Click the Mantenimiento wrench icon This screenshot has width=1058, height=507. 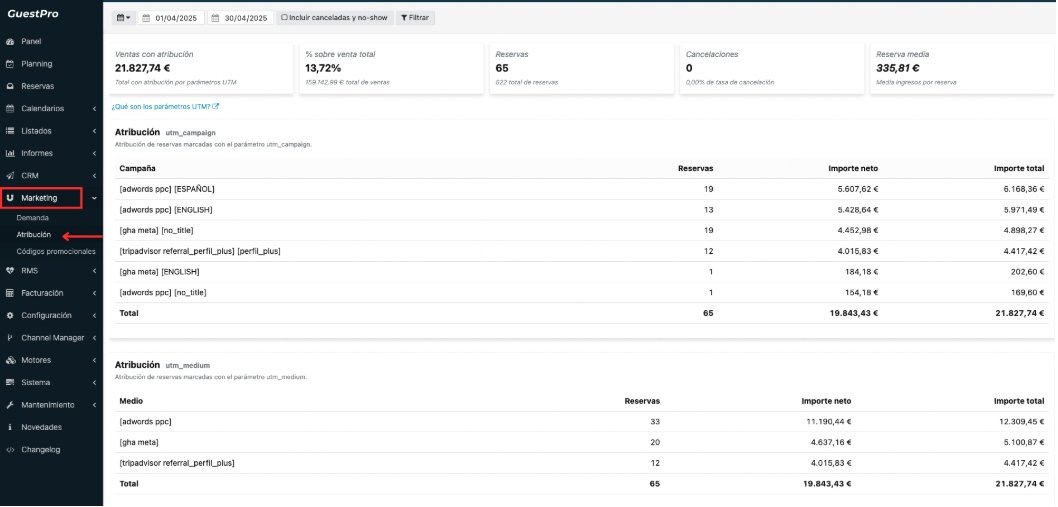point(10,405)
